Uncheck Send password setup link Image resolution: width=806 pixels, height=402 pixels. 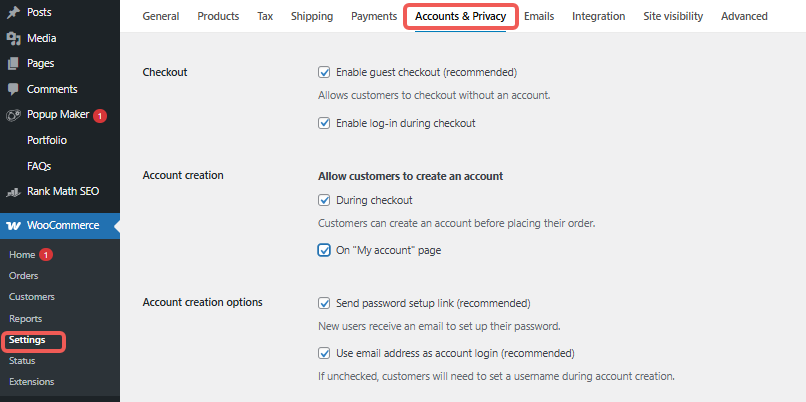point(324,302)
